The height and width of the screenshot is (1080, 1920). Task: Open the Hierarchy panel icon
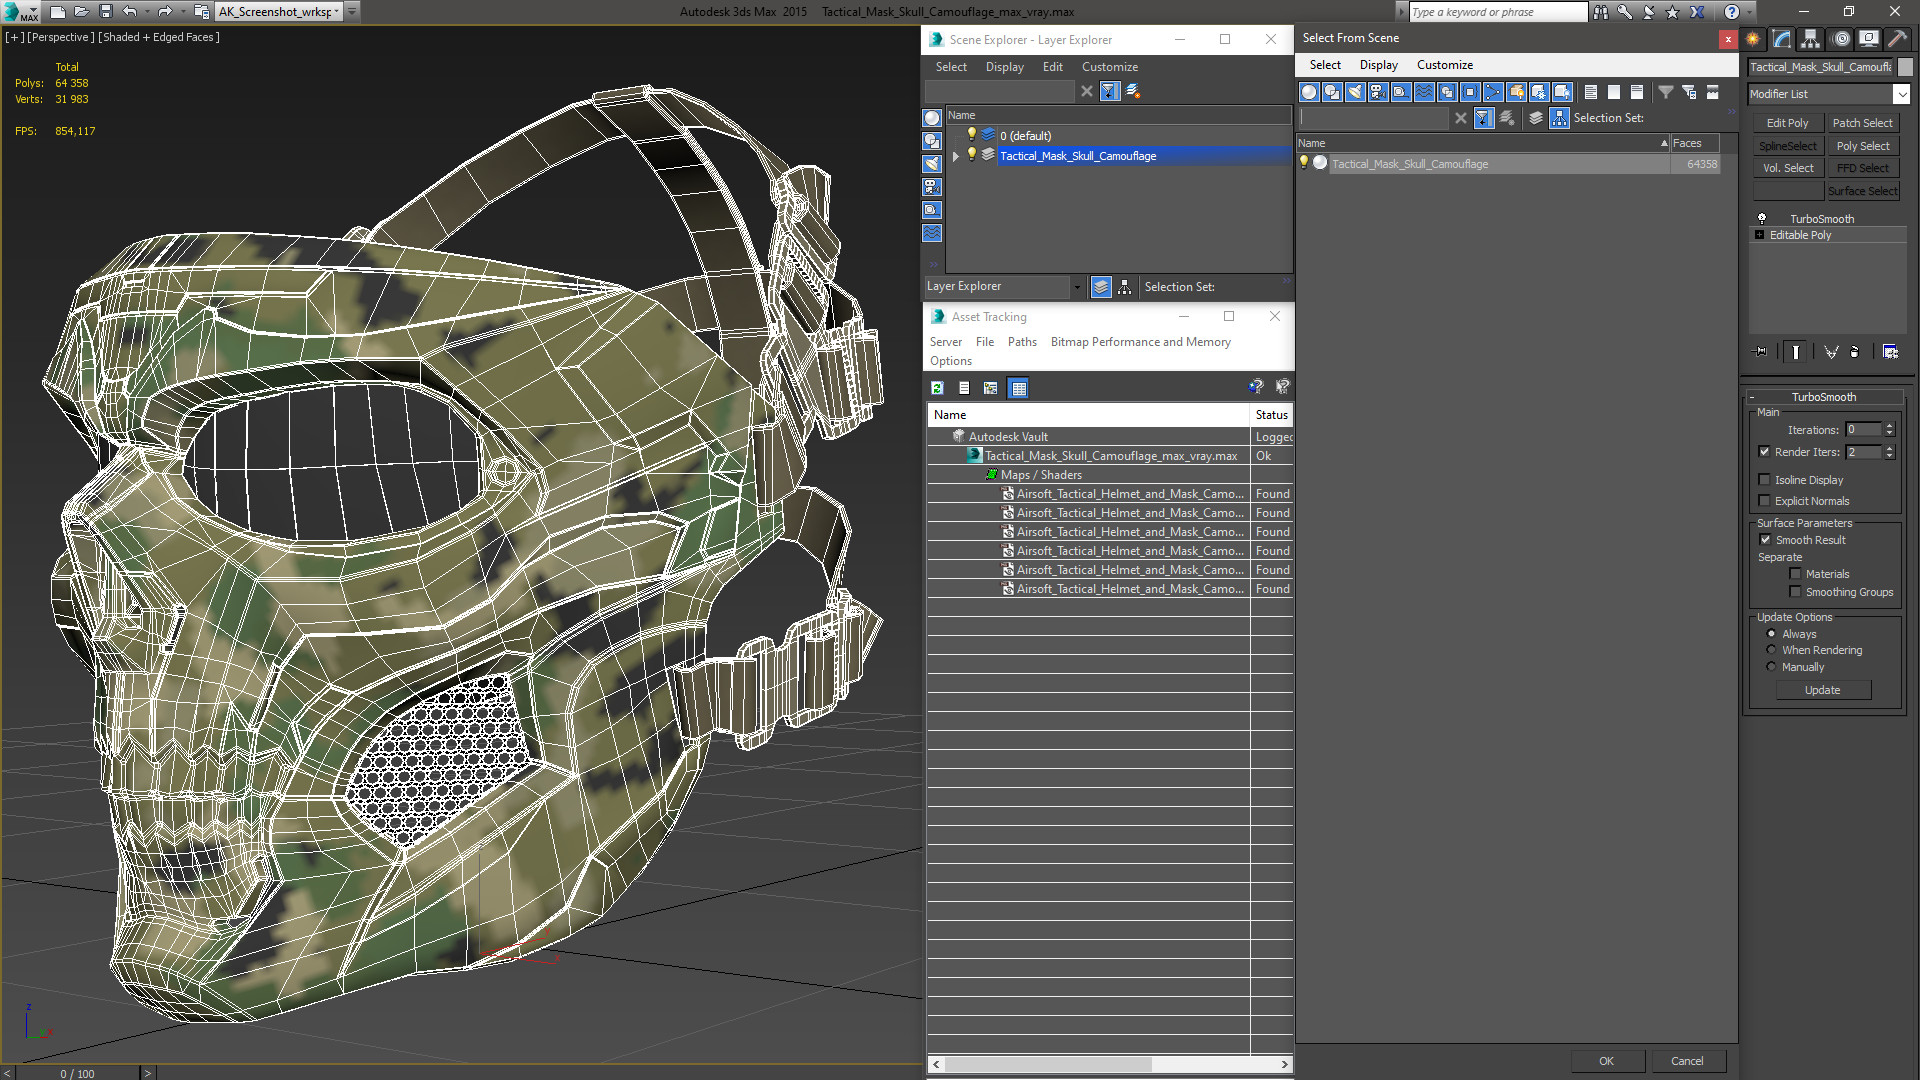coord(1810,39)
